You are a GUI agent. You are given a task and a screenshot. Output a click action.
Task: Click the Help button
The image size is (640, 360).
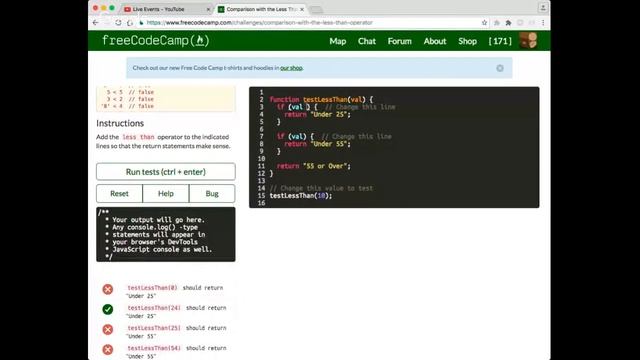166,193
